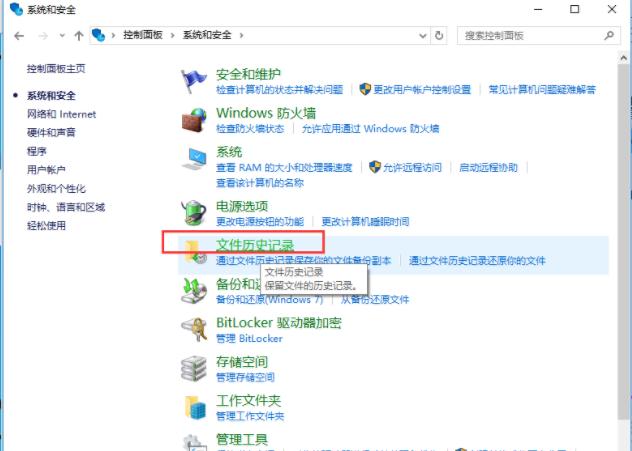
Task: Click 检查计算机的状态并解决问题 link
Action: pos(279,89)
